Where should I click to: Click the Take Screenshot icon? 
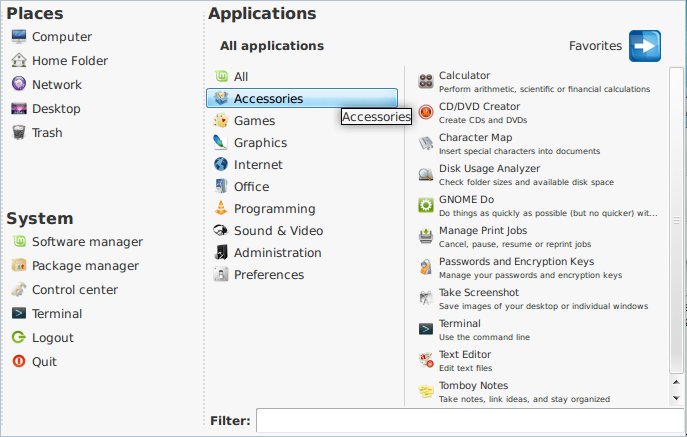pos(425,298)
